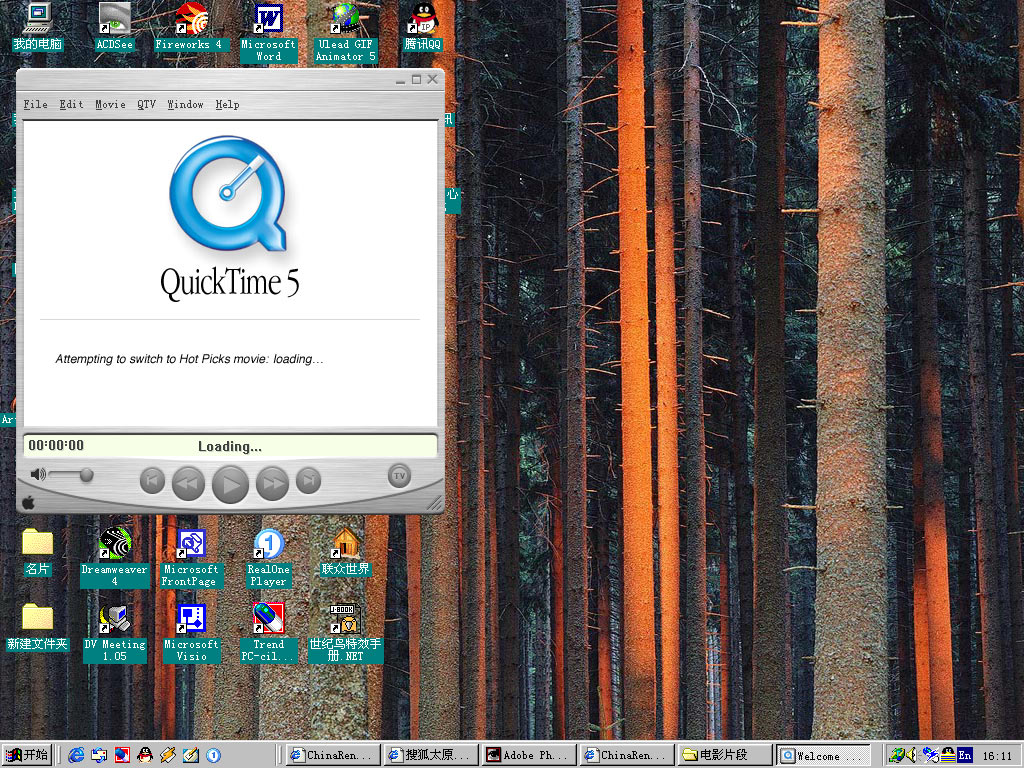Launch Internet Explorer from Quick Launch
Image resolution: width=1024 pixels, height=768 pixels.
pos(76,756)
